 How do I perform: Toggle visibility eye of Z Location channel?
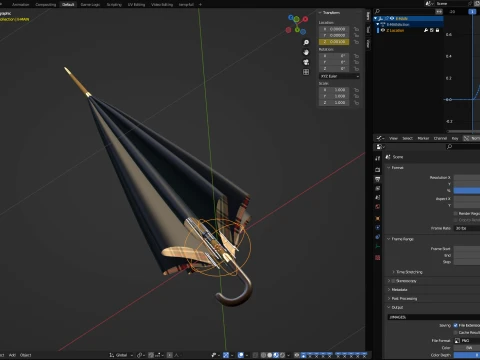point(383,30)
